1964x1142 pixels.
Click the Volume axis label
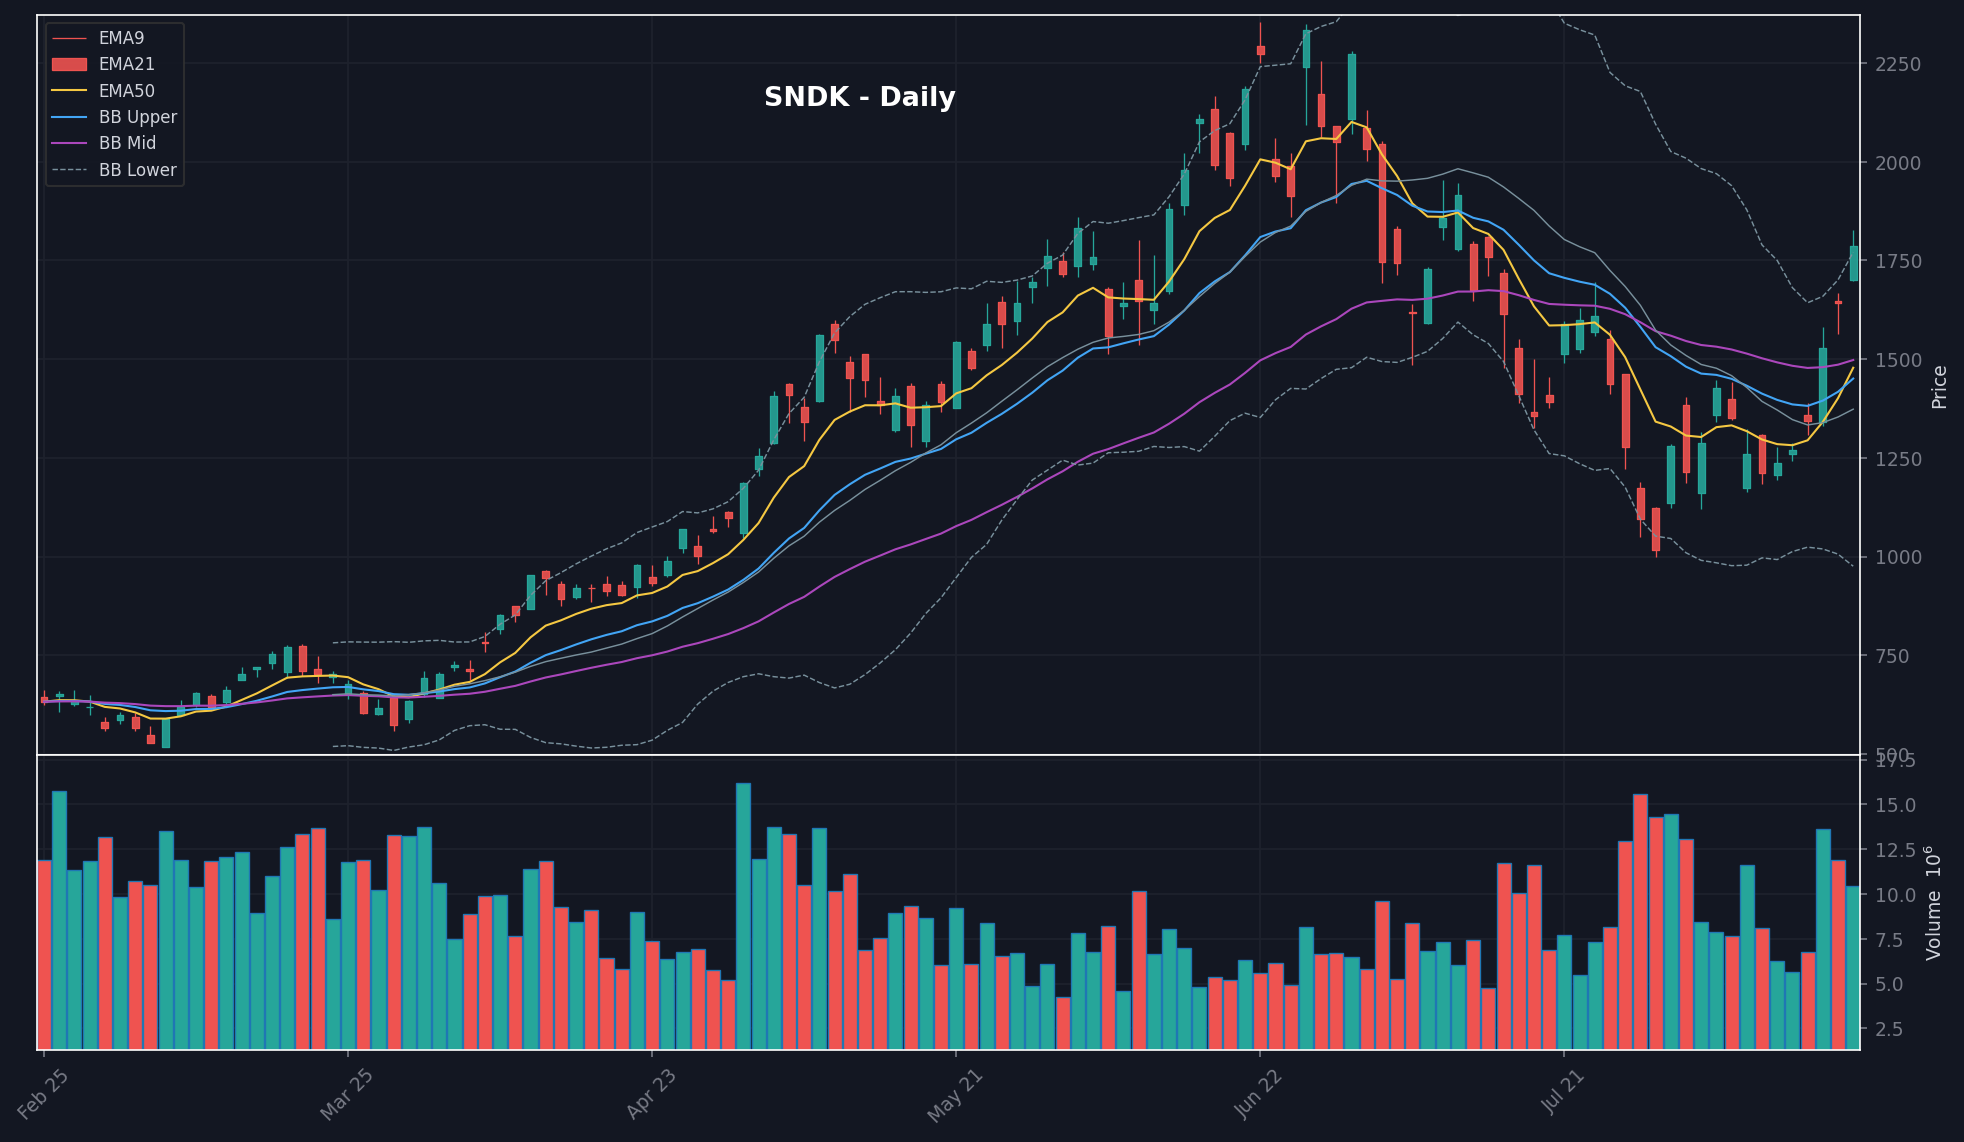1934,903
